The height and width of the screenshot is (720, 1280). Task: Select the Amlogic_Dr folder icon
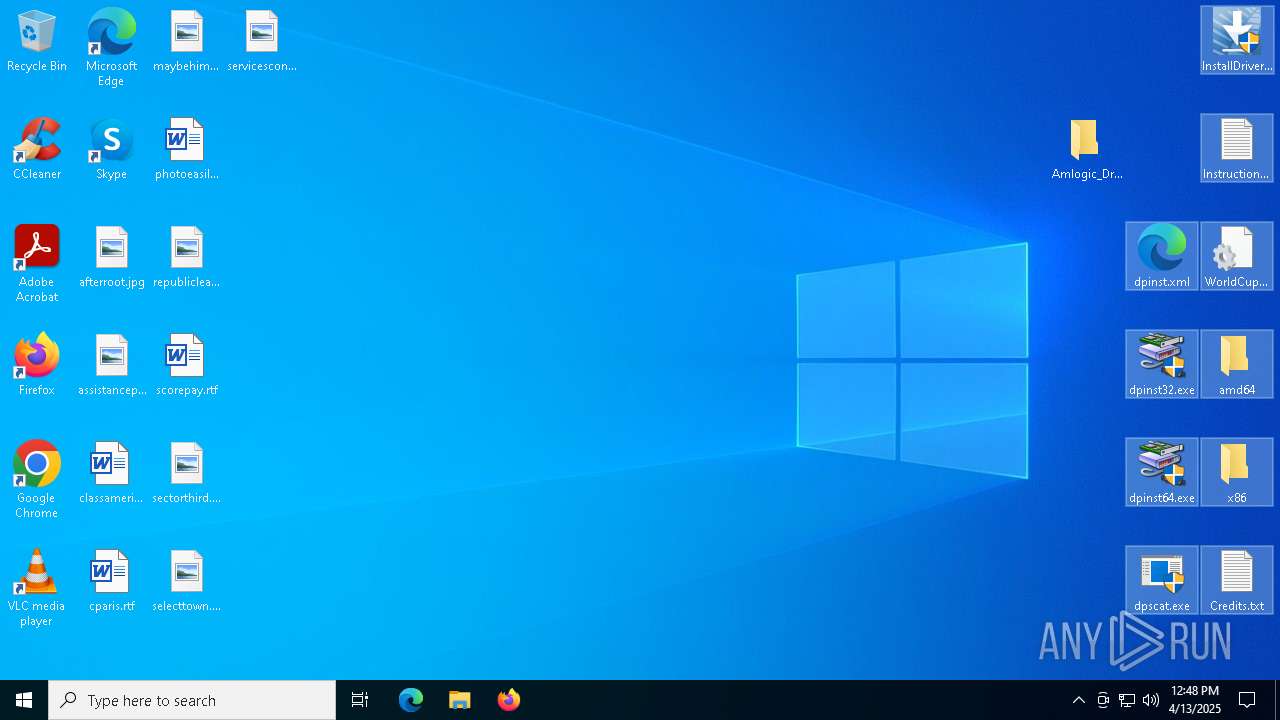pos(1087,149)
